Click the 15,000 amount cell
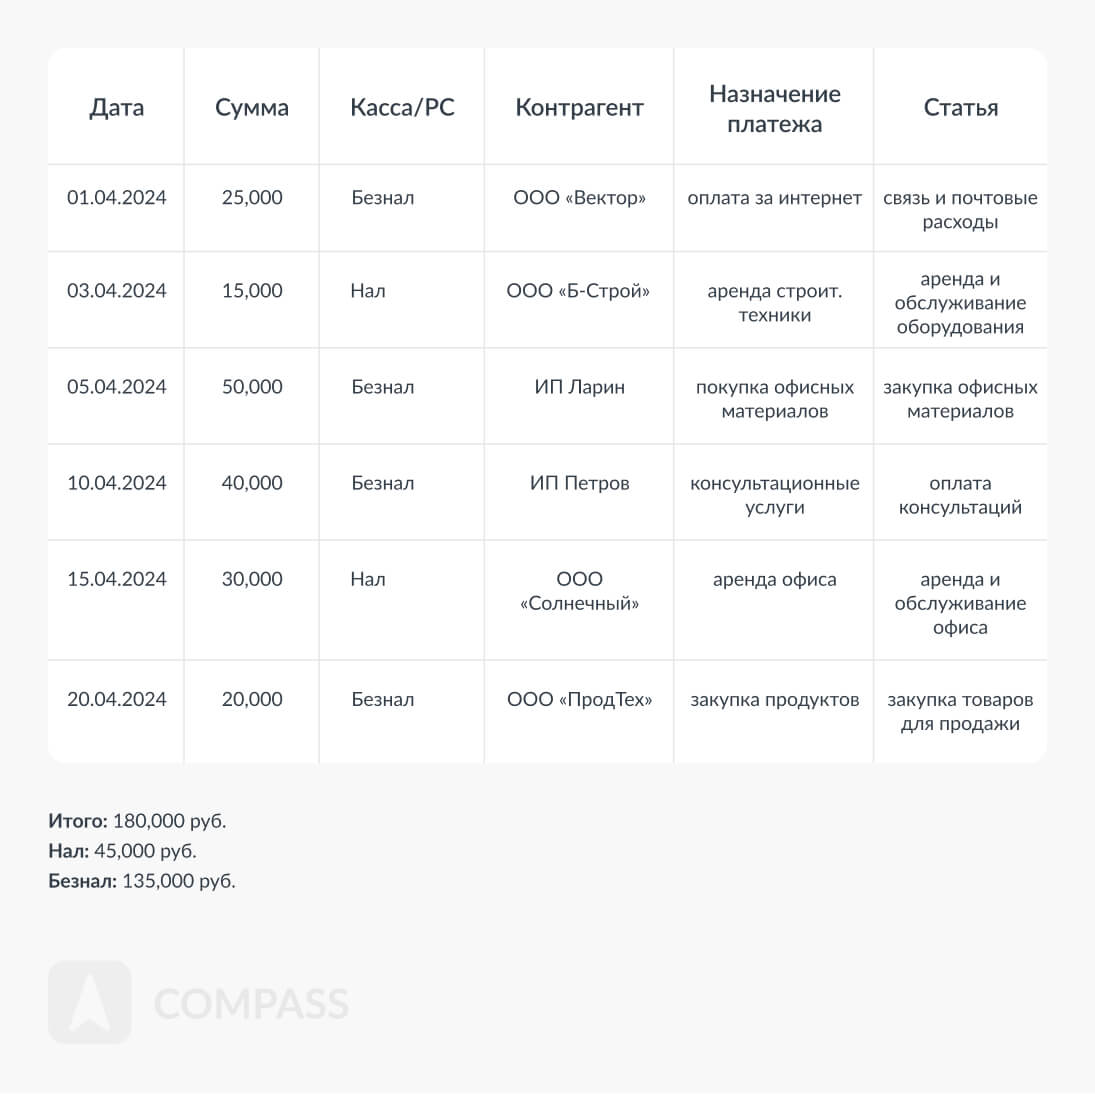1095x1094 pixels. pos(252,291)
